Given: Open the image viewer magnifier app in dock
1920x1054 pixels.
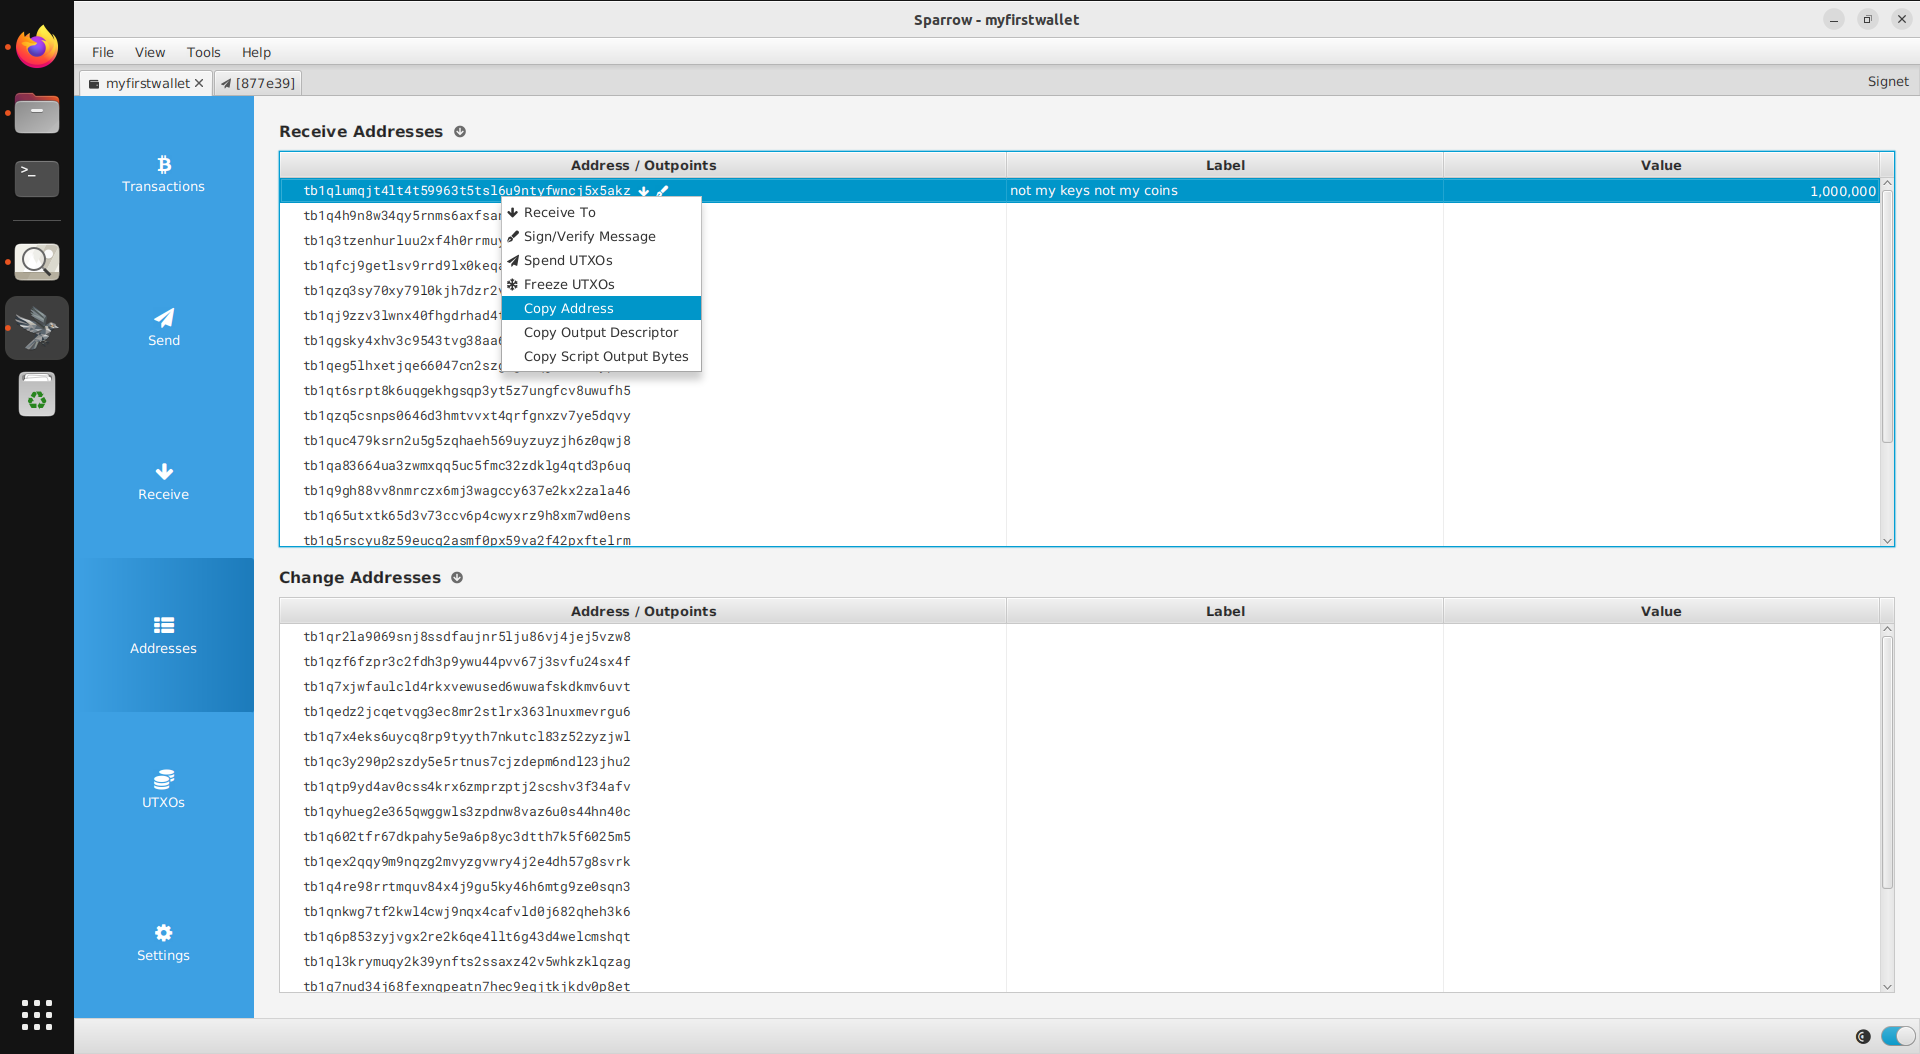Looking at the screenshot, I should point(37,262).
